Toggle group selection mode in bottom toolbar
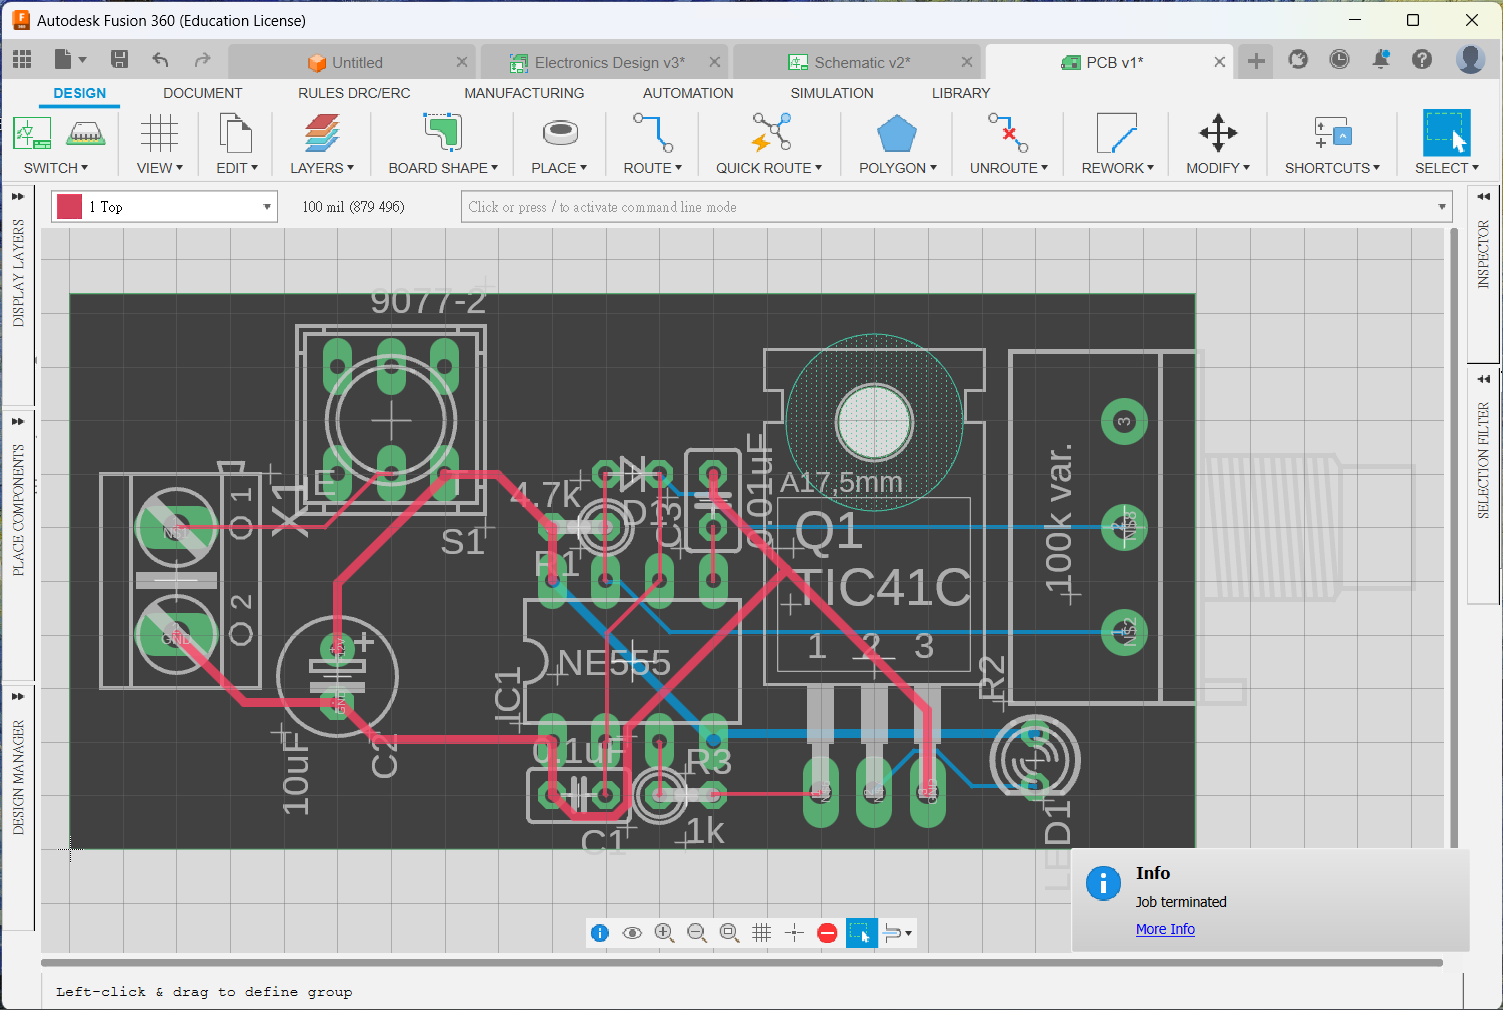The image size is (1503, 1010). pyautogui.click(x=861, y=933)
